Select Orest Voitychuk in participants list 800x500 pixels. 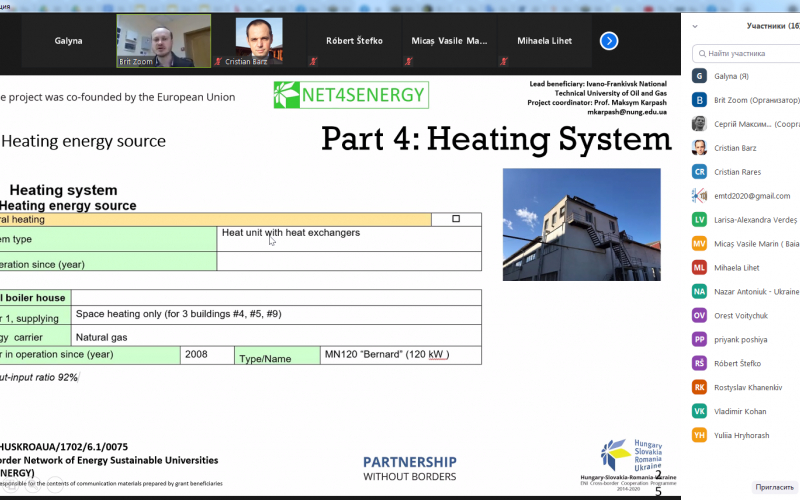(x=741, y=316)
